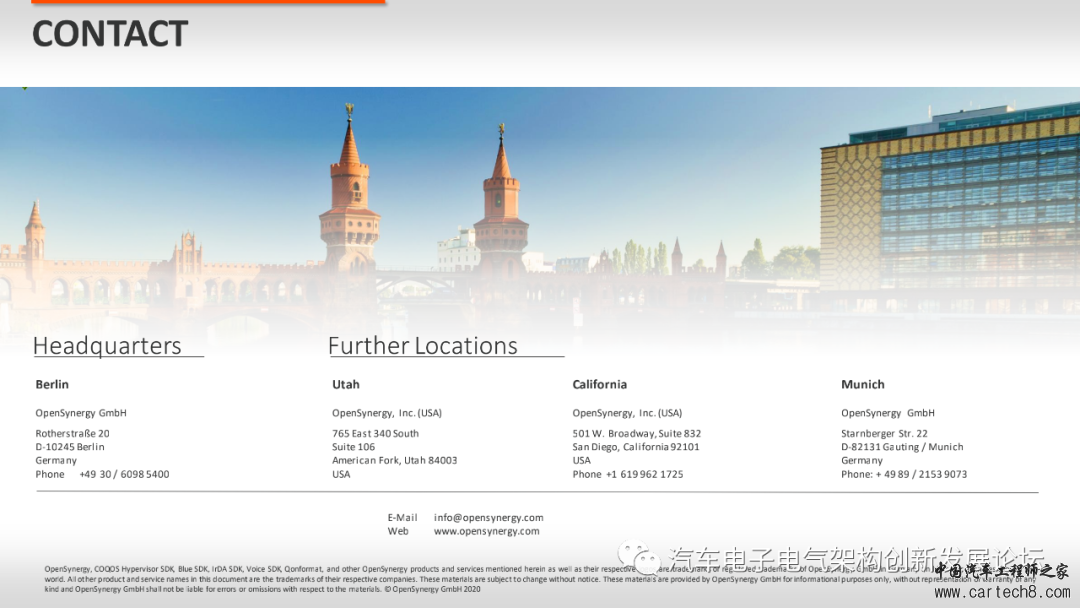Click the E-Mail label
The width and height of the screenshot is (1080, 608).
point(402,518)
